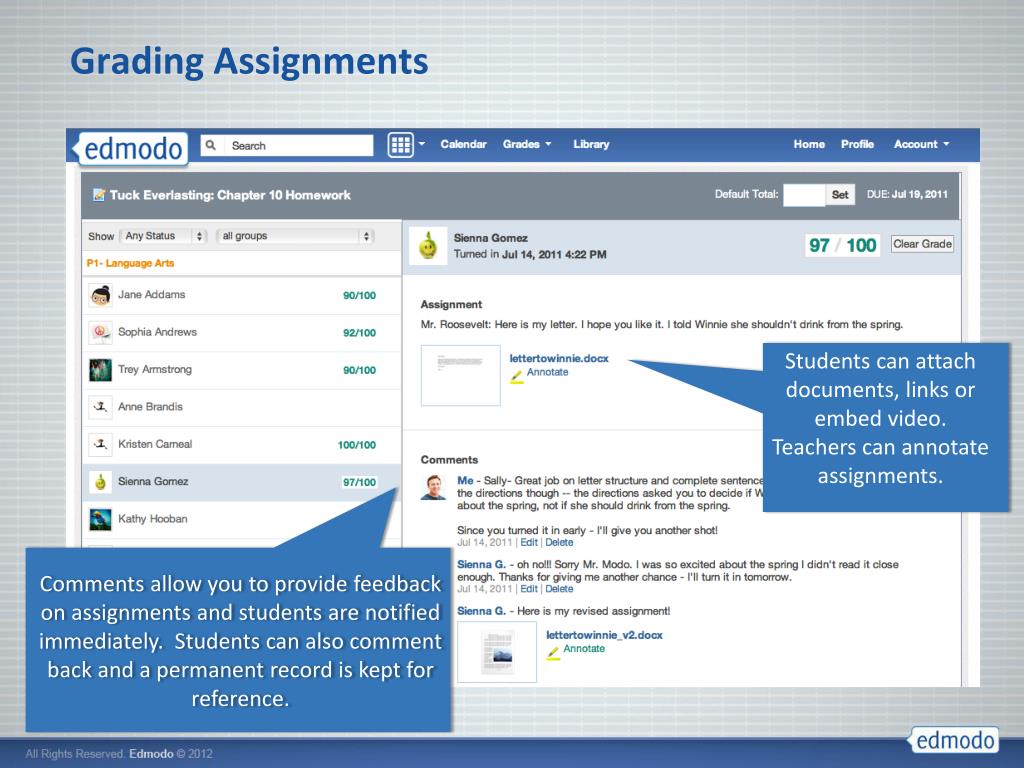This screenshot has height=768, width=1024.
Task: Select Trey Armstrong student row
Action: [242, 370]
